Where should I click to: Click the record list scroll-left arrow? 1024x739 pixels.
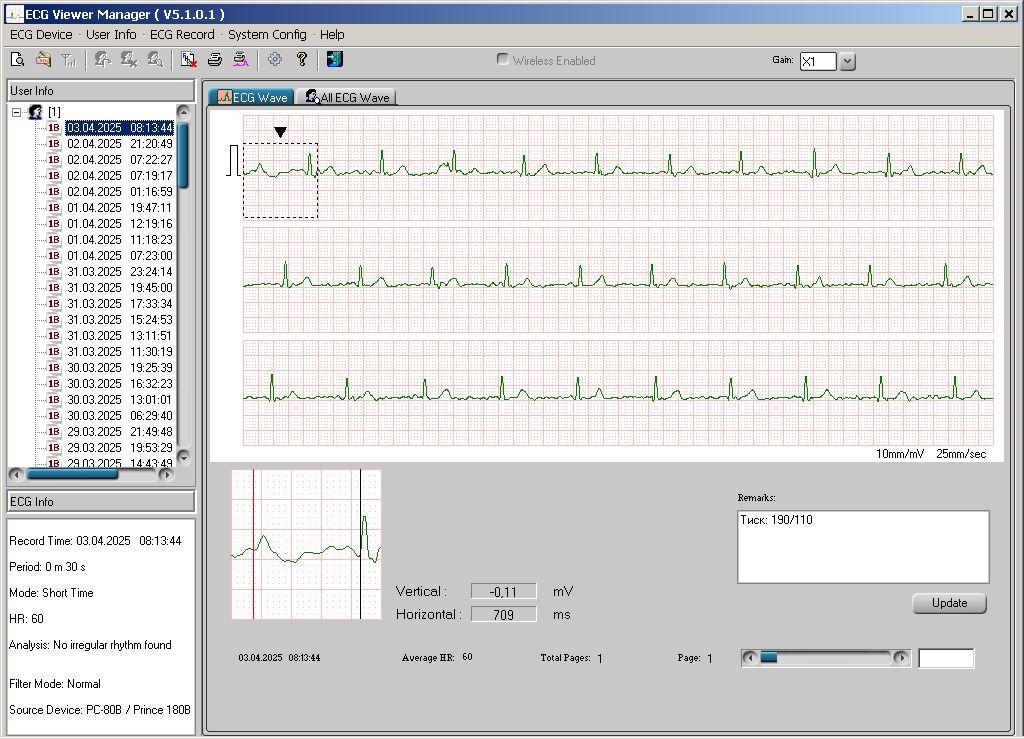17,474
